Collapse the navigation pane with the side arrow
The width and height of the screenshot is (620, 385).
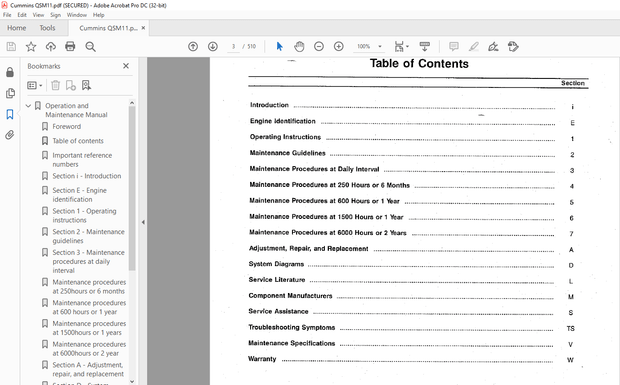tap(143, 222)
